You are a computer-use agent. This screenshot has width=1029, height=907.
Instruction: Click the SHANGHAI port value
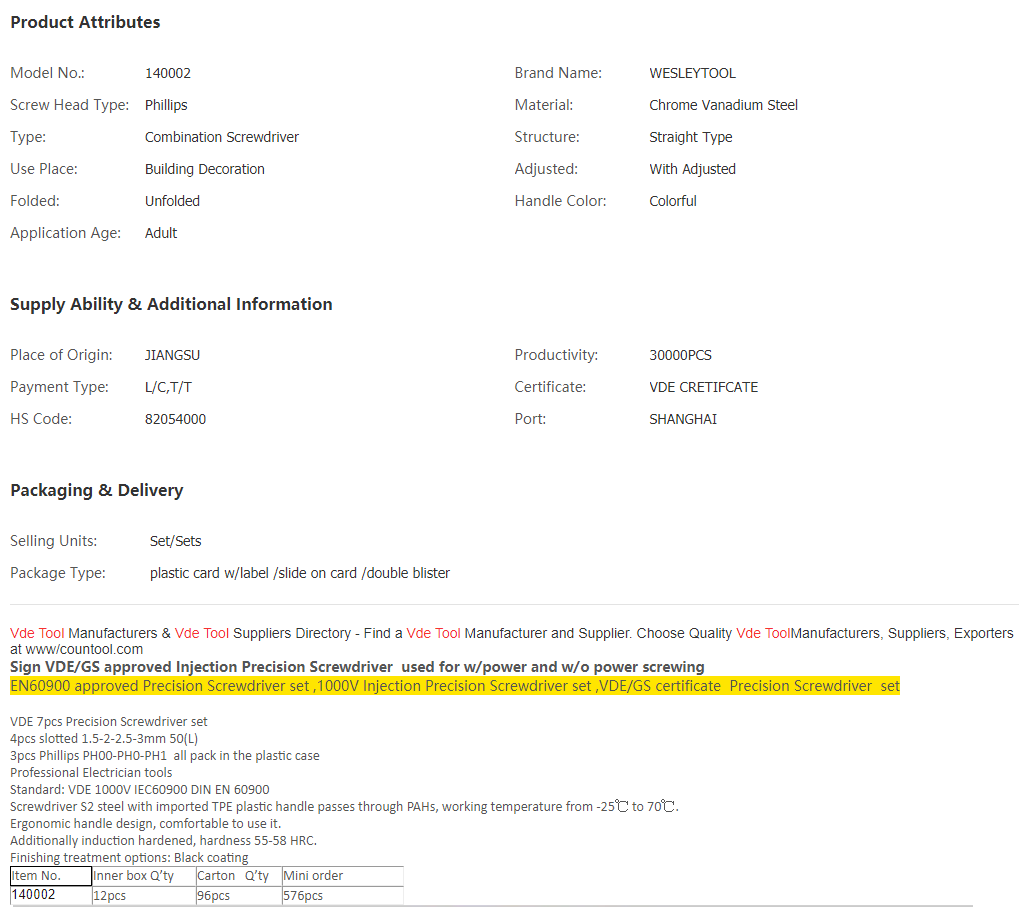pyautogui.click(x=682, y=419)
